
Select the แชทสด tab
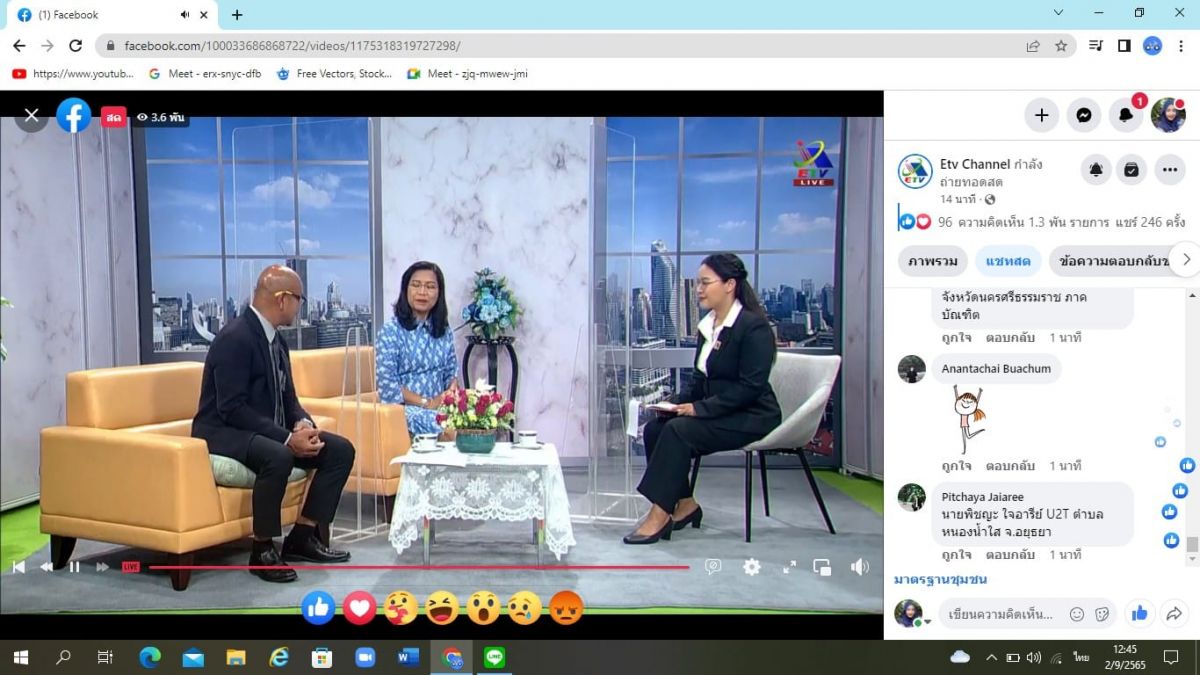pos(1008,261)
